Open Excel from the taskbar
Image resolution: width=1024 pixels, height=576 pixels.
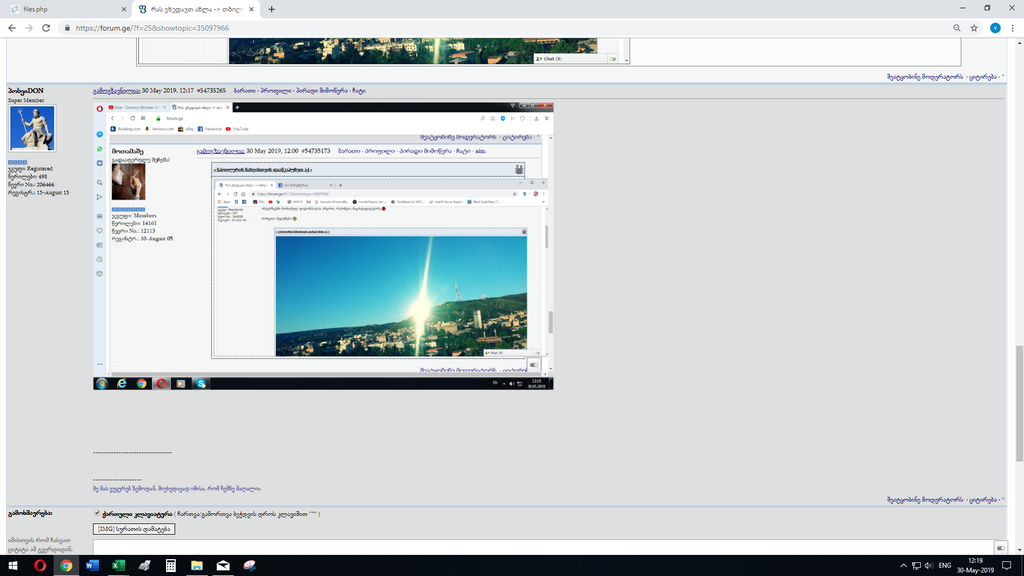(x=118, y=566)
